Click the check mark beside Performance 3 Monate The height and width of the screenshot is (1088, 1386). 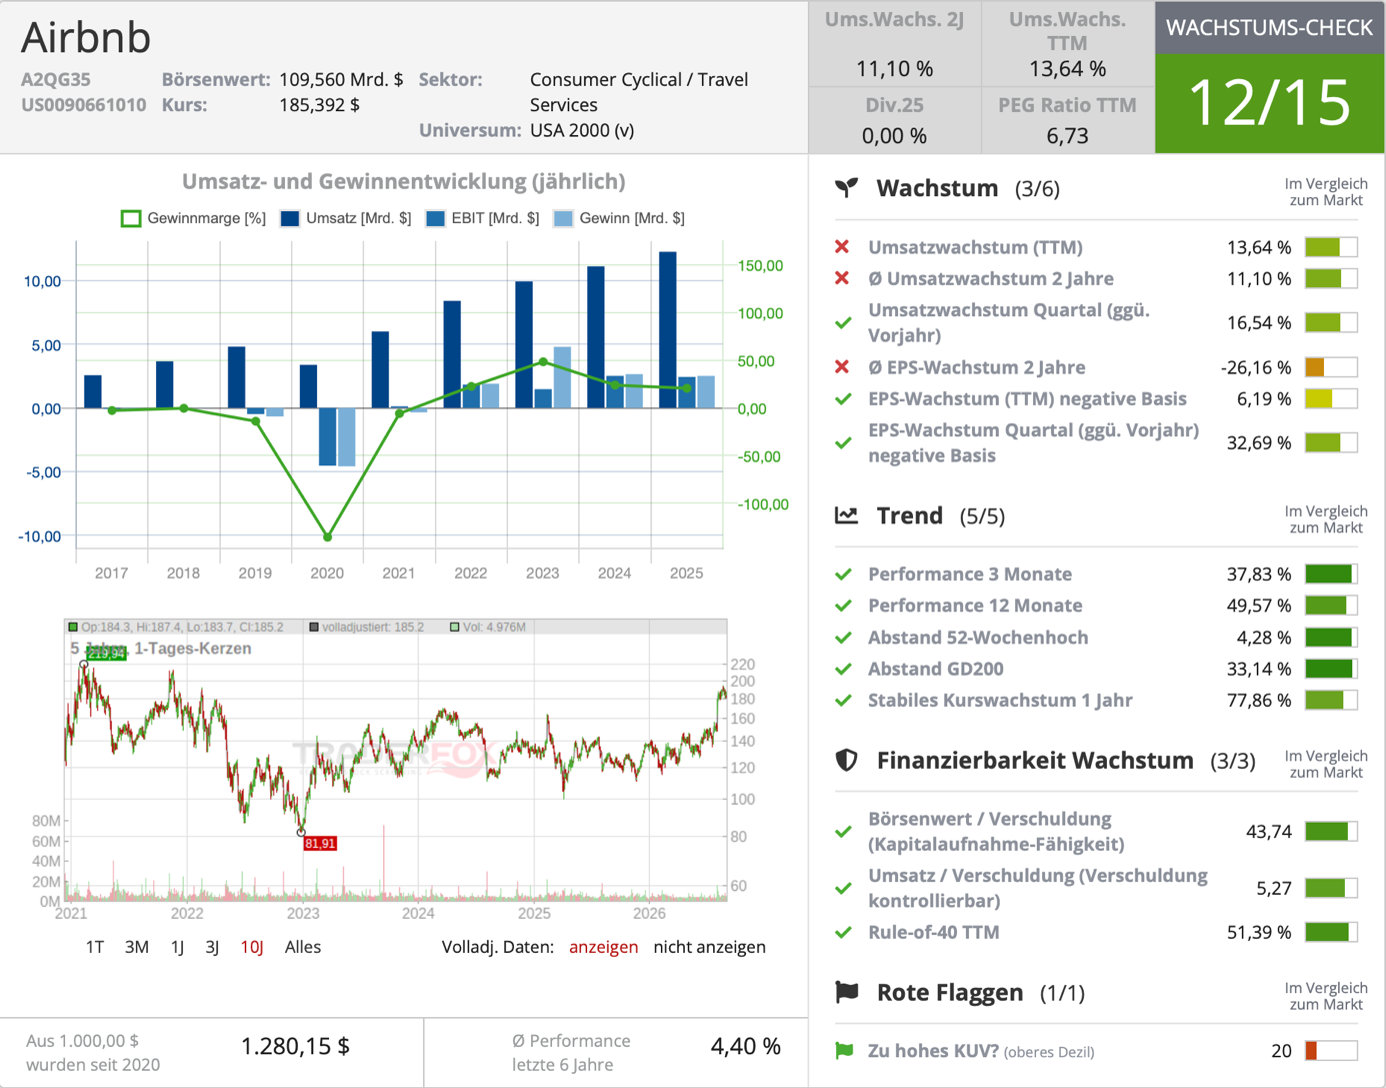(843, 574)
